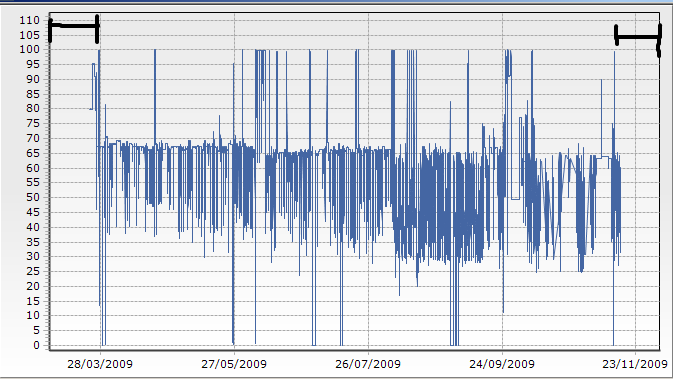The width and height of the screenshot is (673, 380).
Task: Click the 30 y-axis value
Action: pyautogui.click(x=33, y=257)
